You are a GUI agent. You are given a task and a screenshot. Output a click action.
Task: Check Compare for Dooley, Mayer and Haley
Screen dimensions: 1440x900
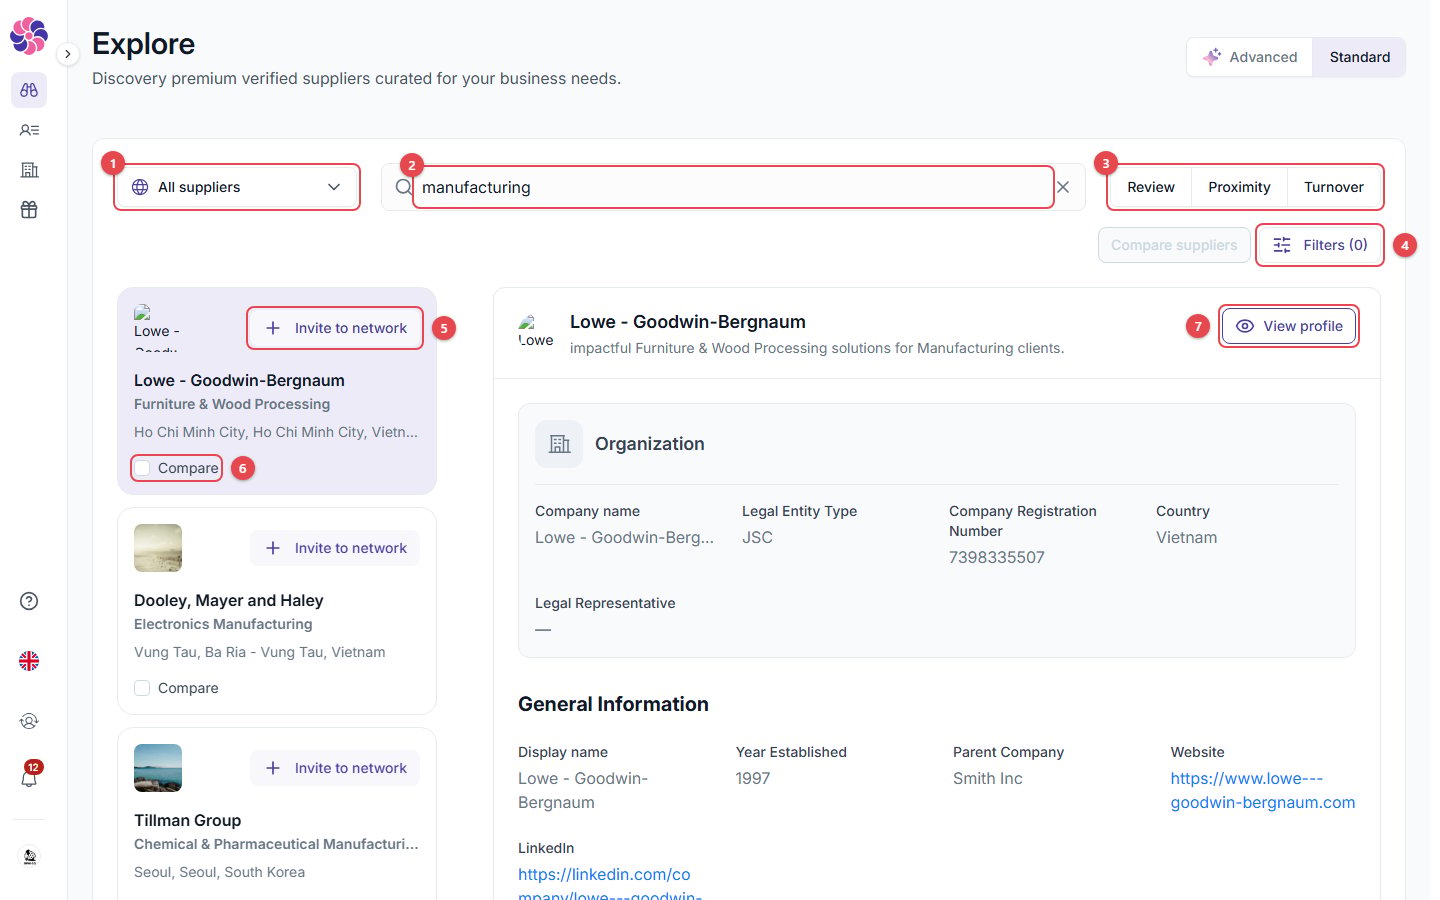tap(142, 688)
